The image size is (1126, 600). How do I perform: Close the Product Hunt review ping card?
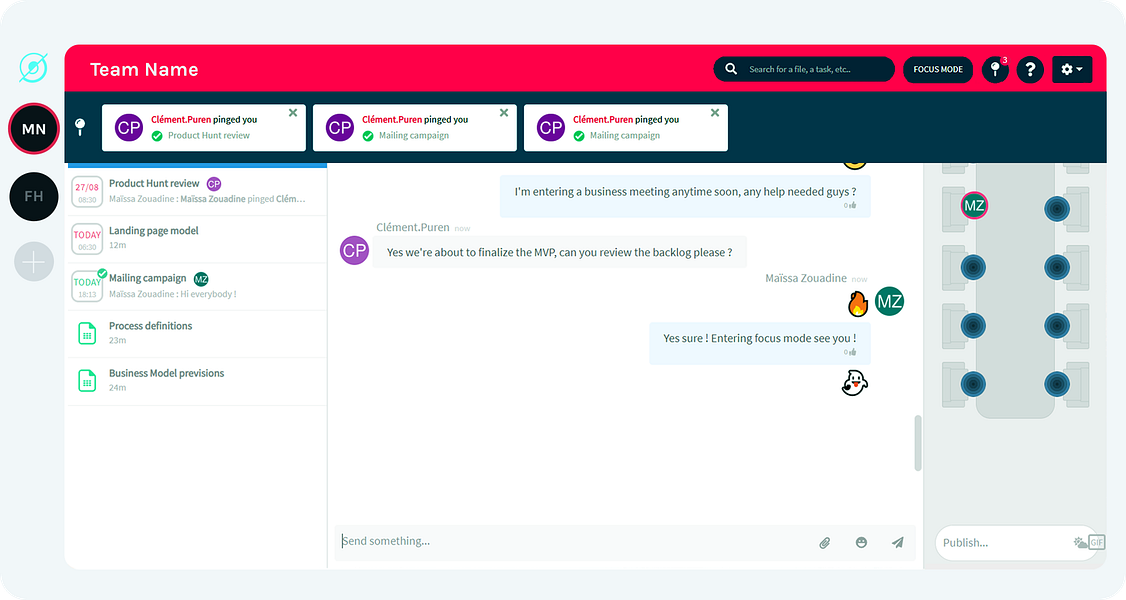(293, 113)
